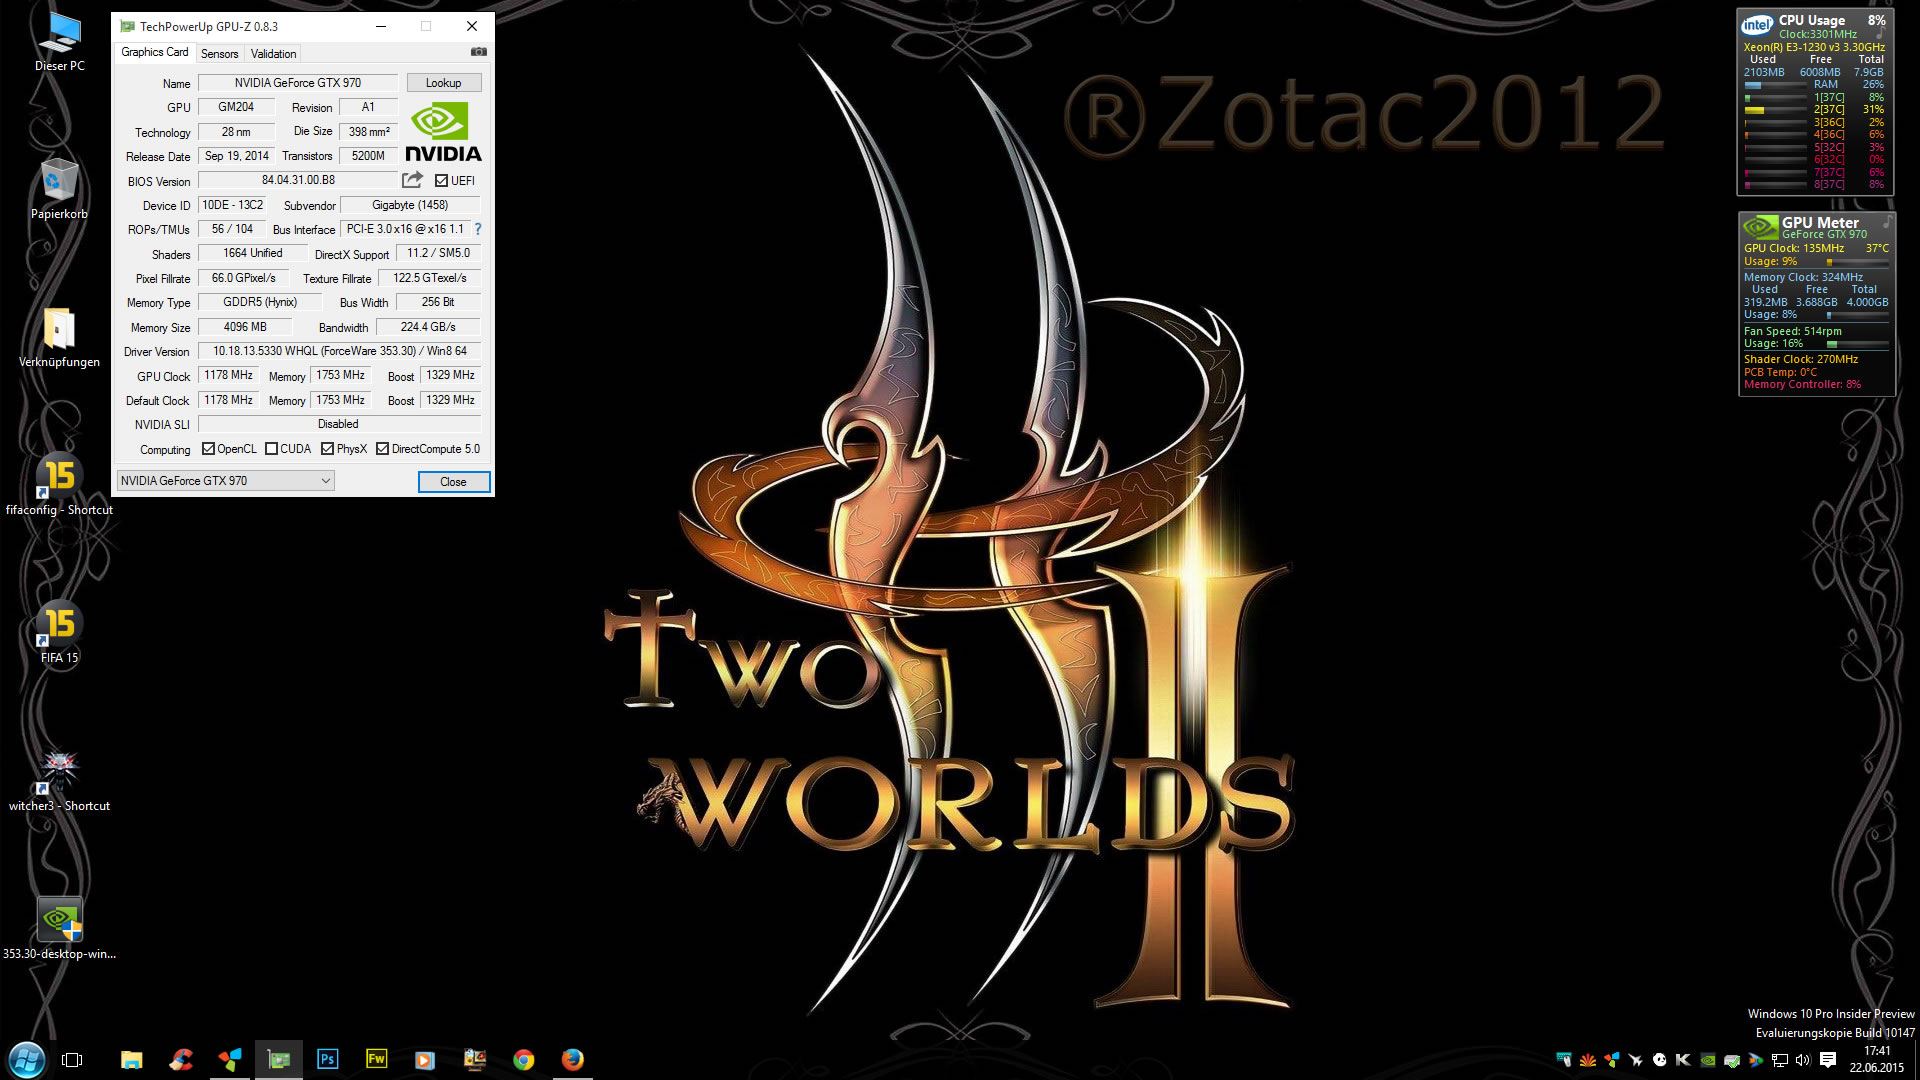Click the Lookup button
1920x1080 pixels.
point(443,83)
